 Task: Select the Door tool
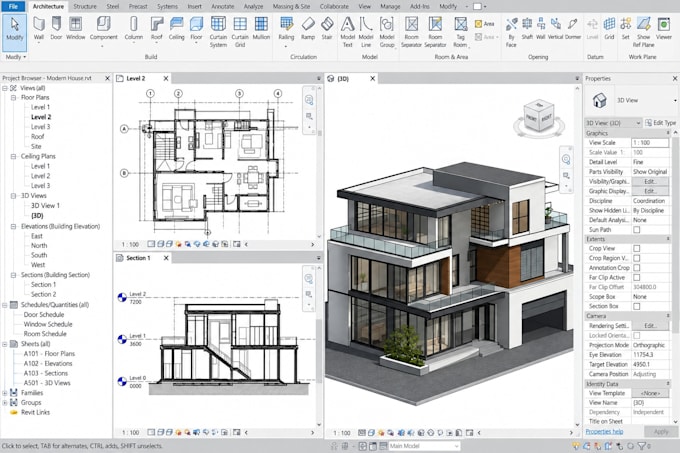point(56,29)
